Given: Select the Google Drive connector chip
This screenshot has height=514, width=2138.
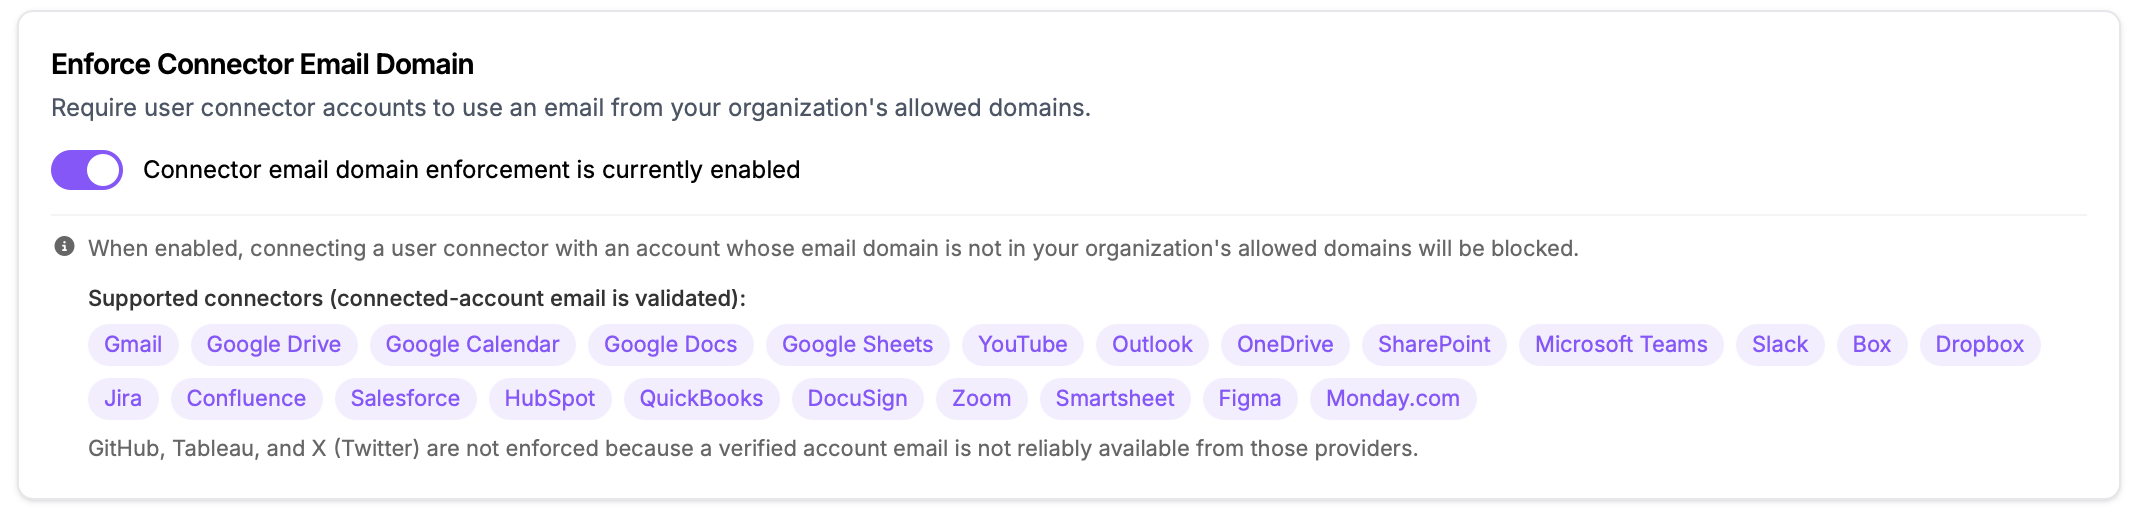Looking at the screenshot, I should click(274, 345).
